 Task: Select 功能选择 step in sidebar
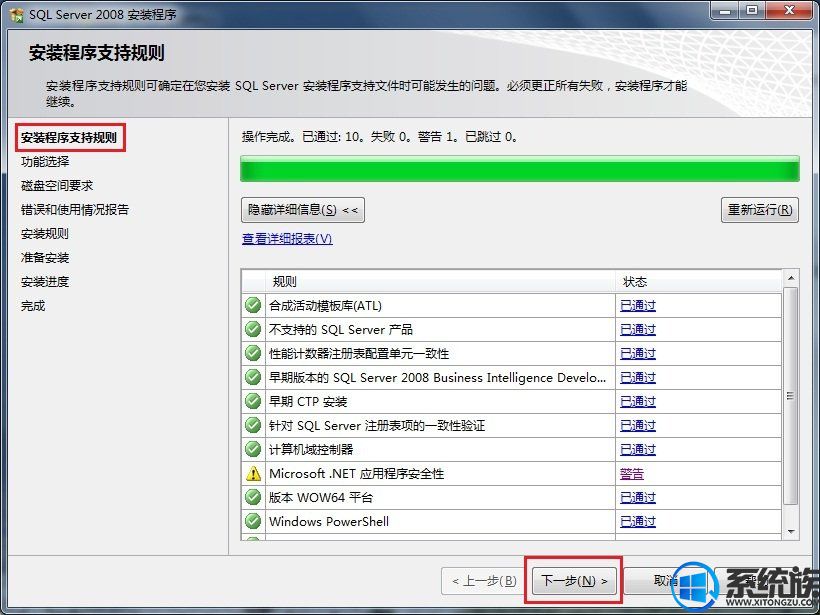45,162
